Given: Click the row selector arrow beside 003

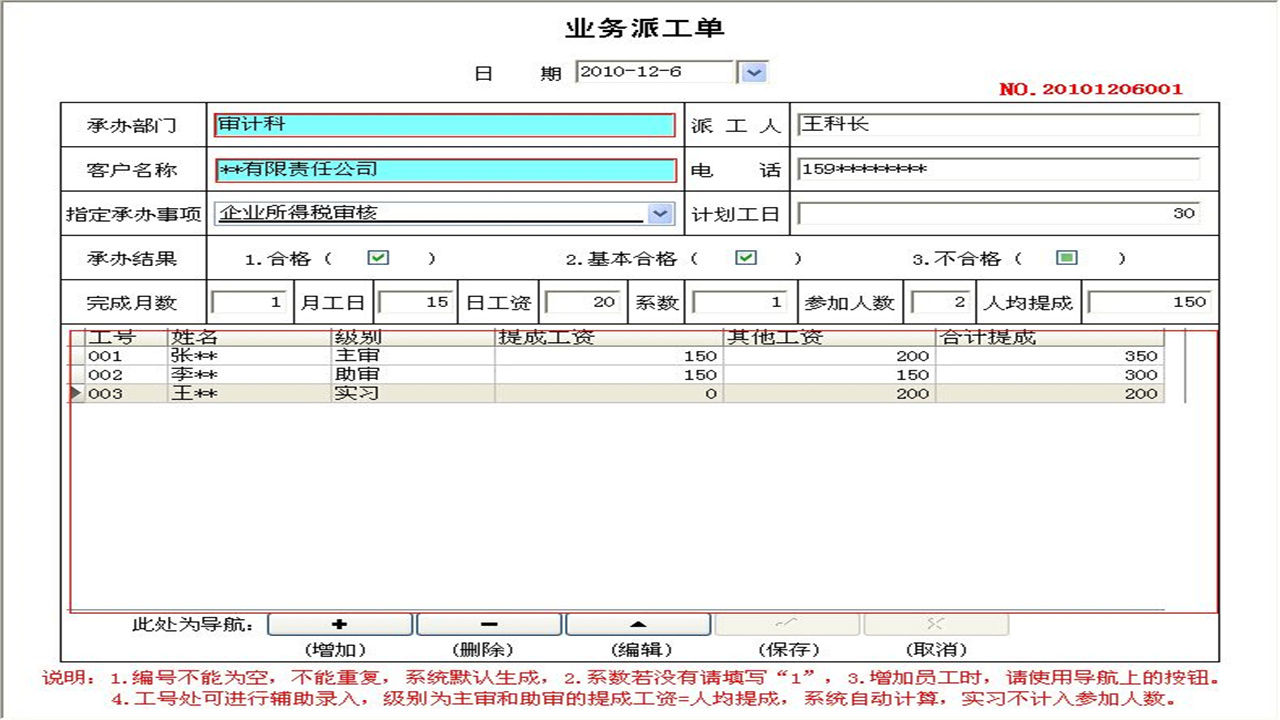Looking at the screenshot, I should coord(79,394).
